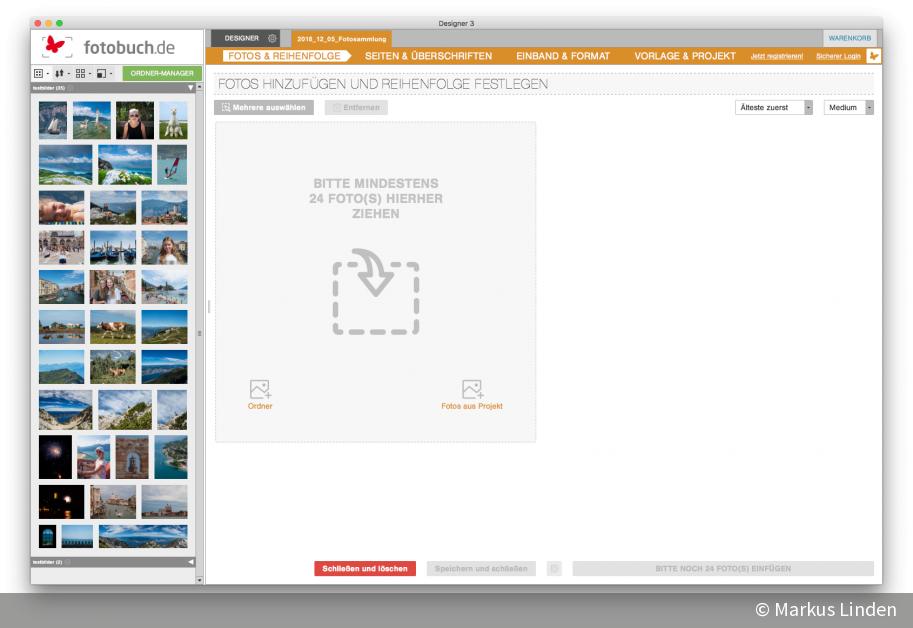Click the butterfly icon beside Sicherer Login

click(873, 56)
